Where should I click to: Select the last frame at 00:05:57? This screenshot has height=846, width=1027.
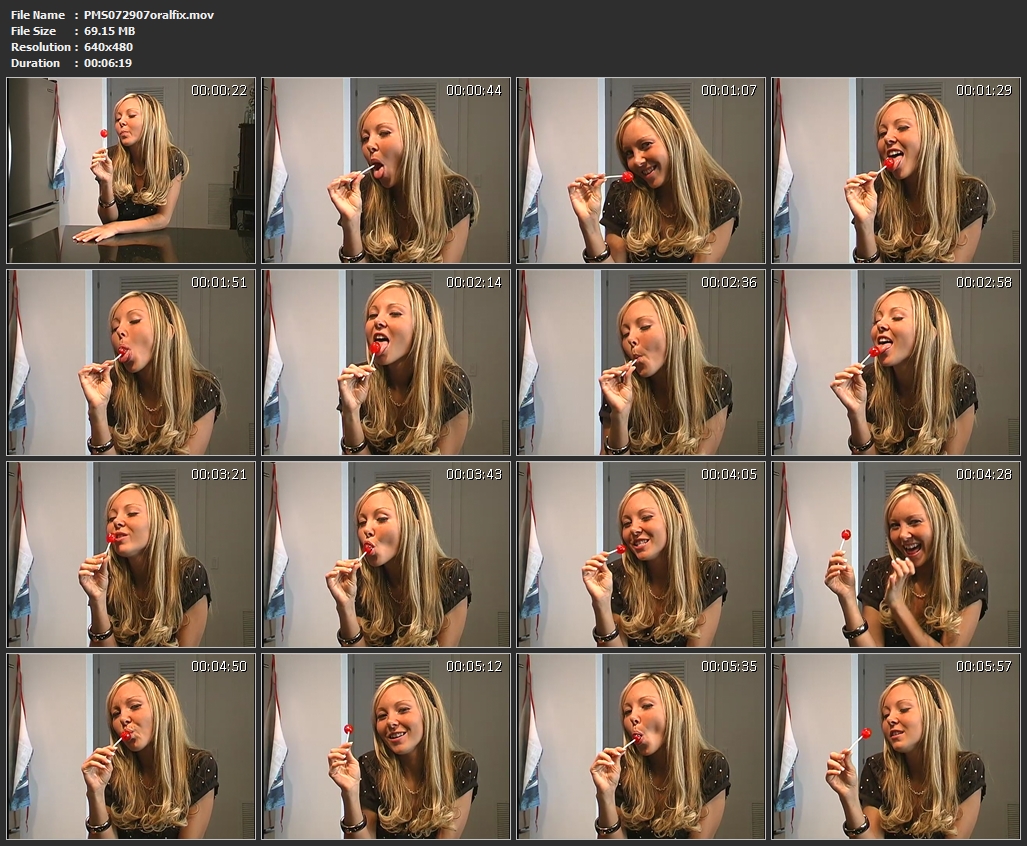[x=896, y=746]
